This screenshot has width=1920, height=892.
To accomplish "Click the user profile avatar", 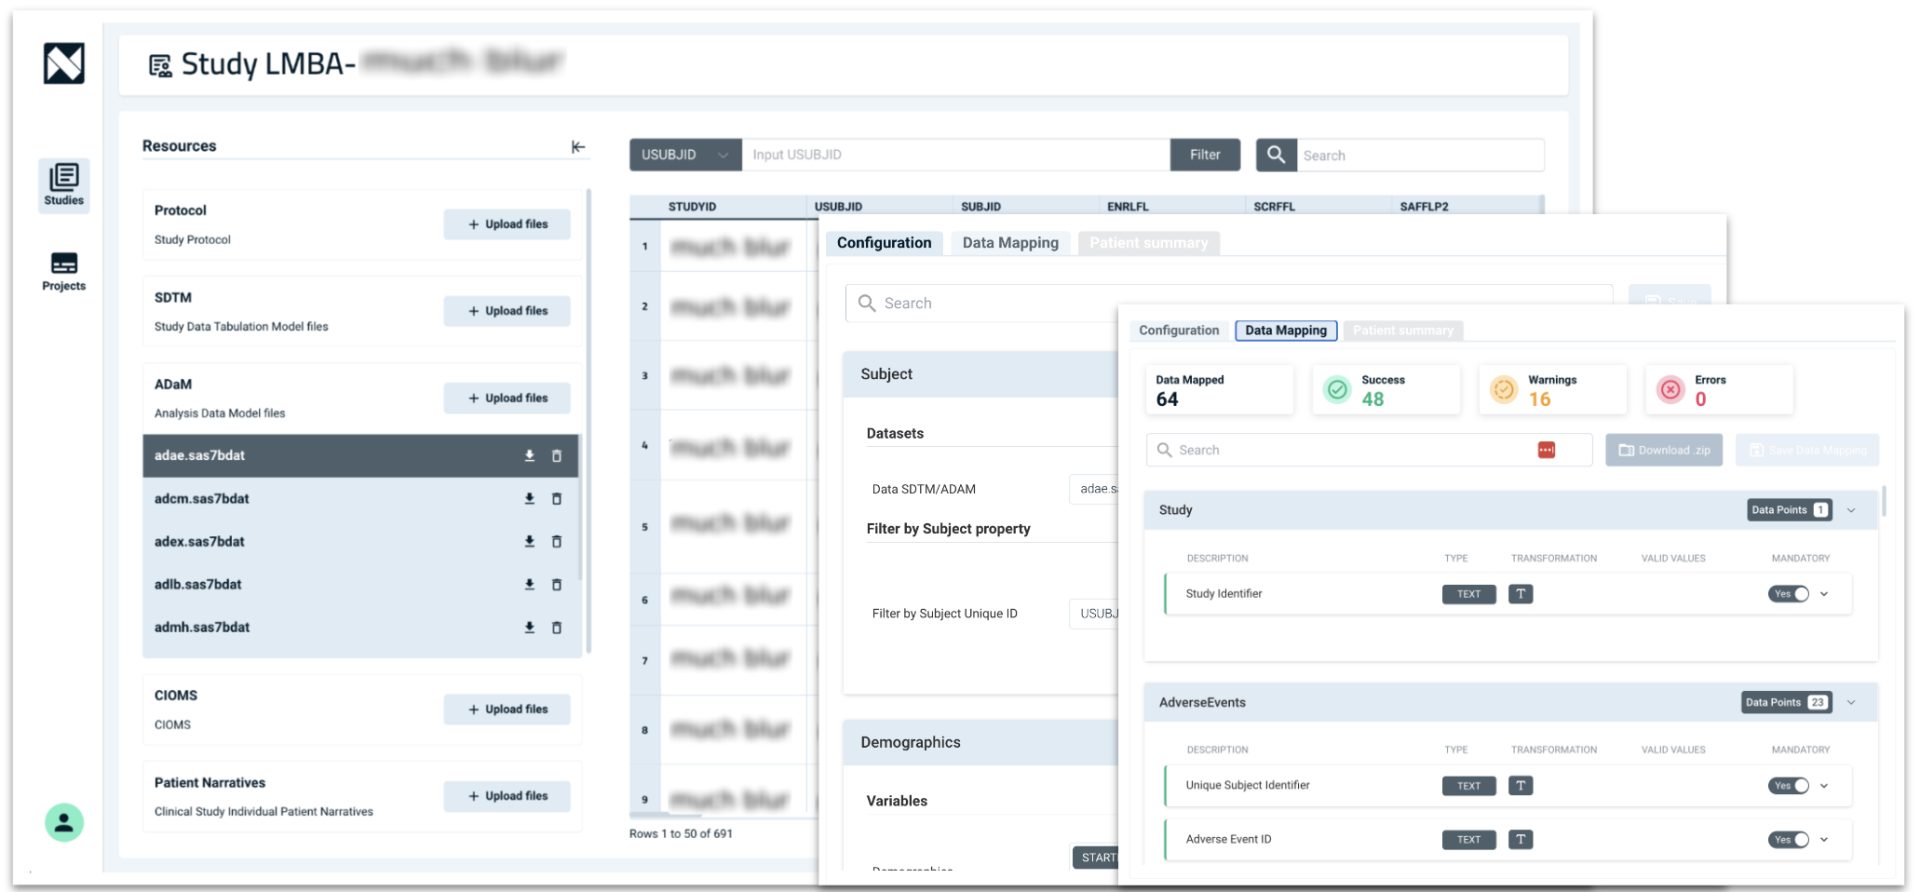I will click(x=64, y=823).
